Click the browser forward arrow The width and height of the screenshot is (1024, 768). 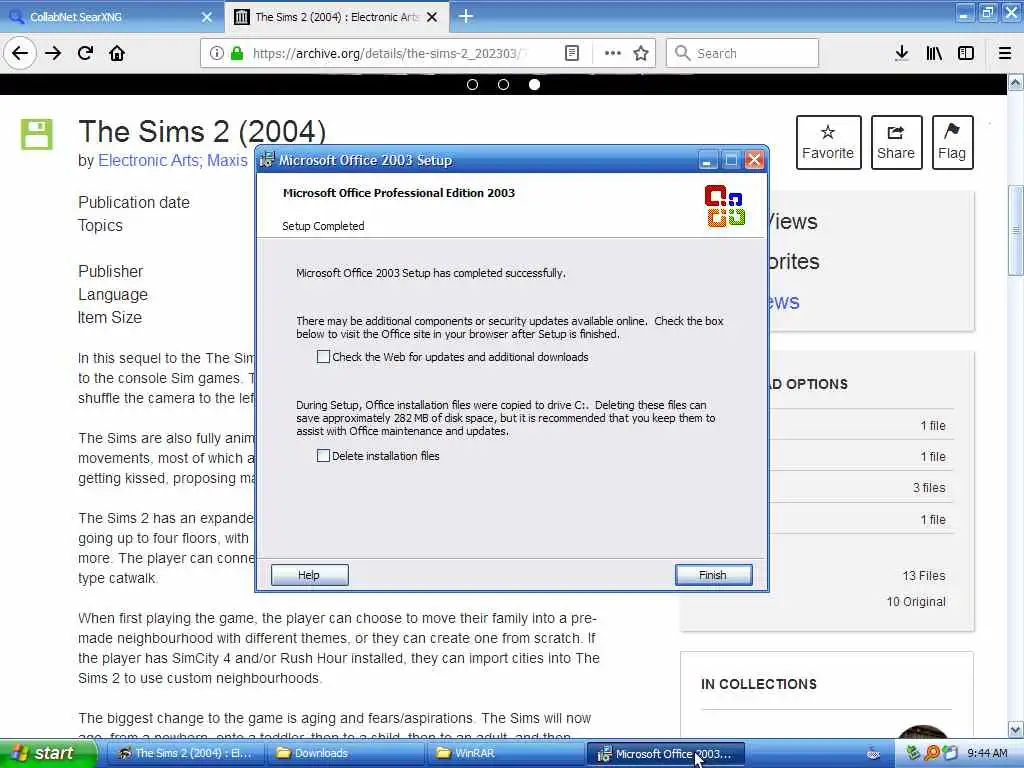[x=53, y=53]
